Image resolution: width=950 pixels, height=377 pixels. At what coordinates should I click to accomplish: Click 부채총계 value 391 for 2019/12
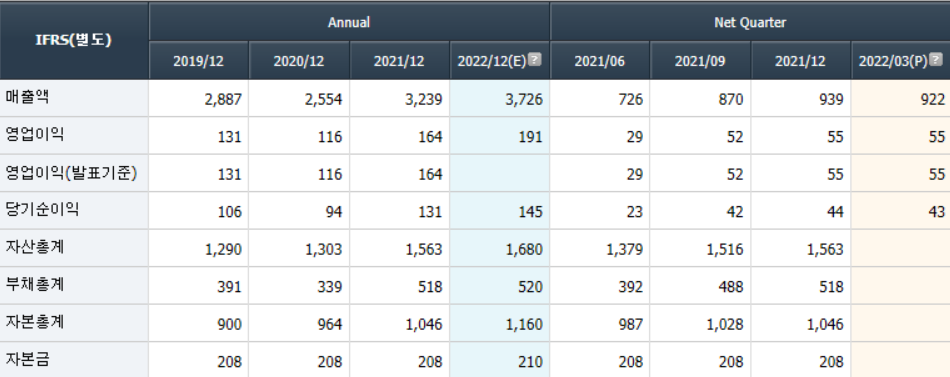pyautogui.click(x=230, y=287)
